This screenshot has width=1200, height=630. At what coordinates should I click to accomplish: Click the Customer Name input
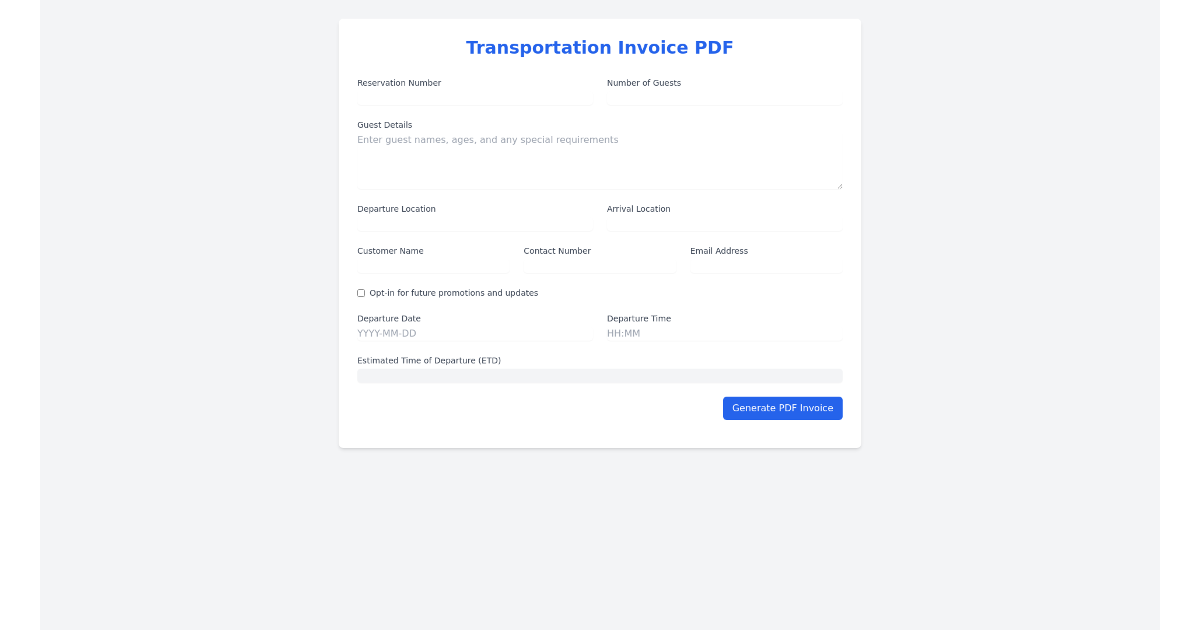click(x=430, y=266)
